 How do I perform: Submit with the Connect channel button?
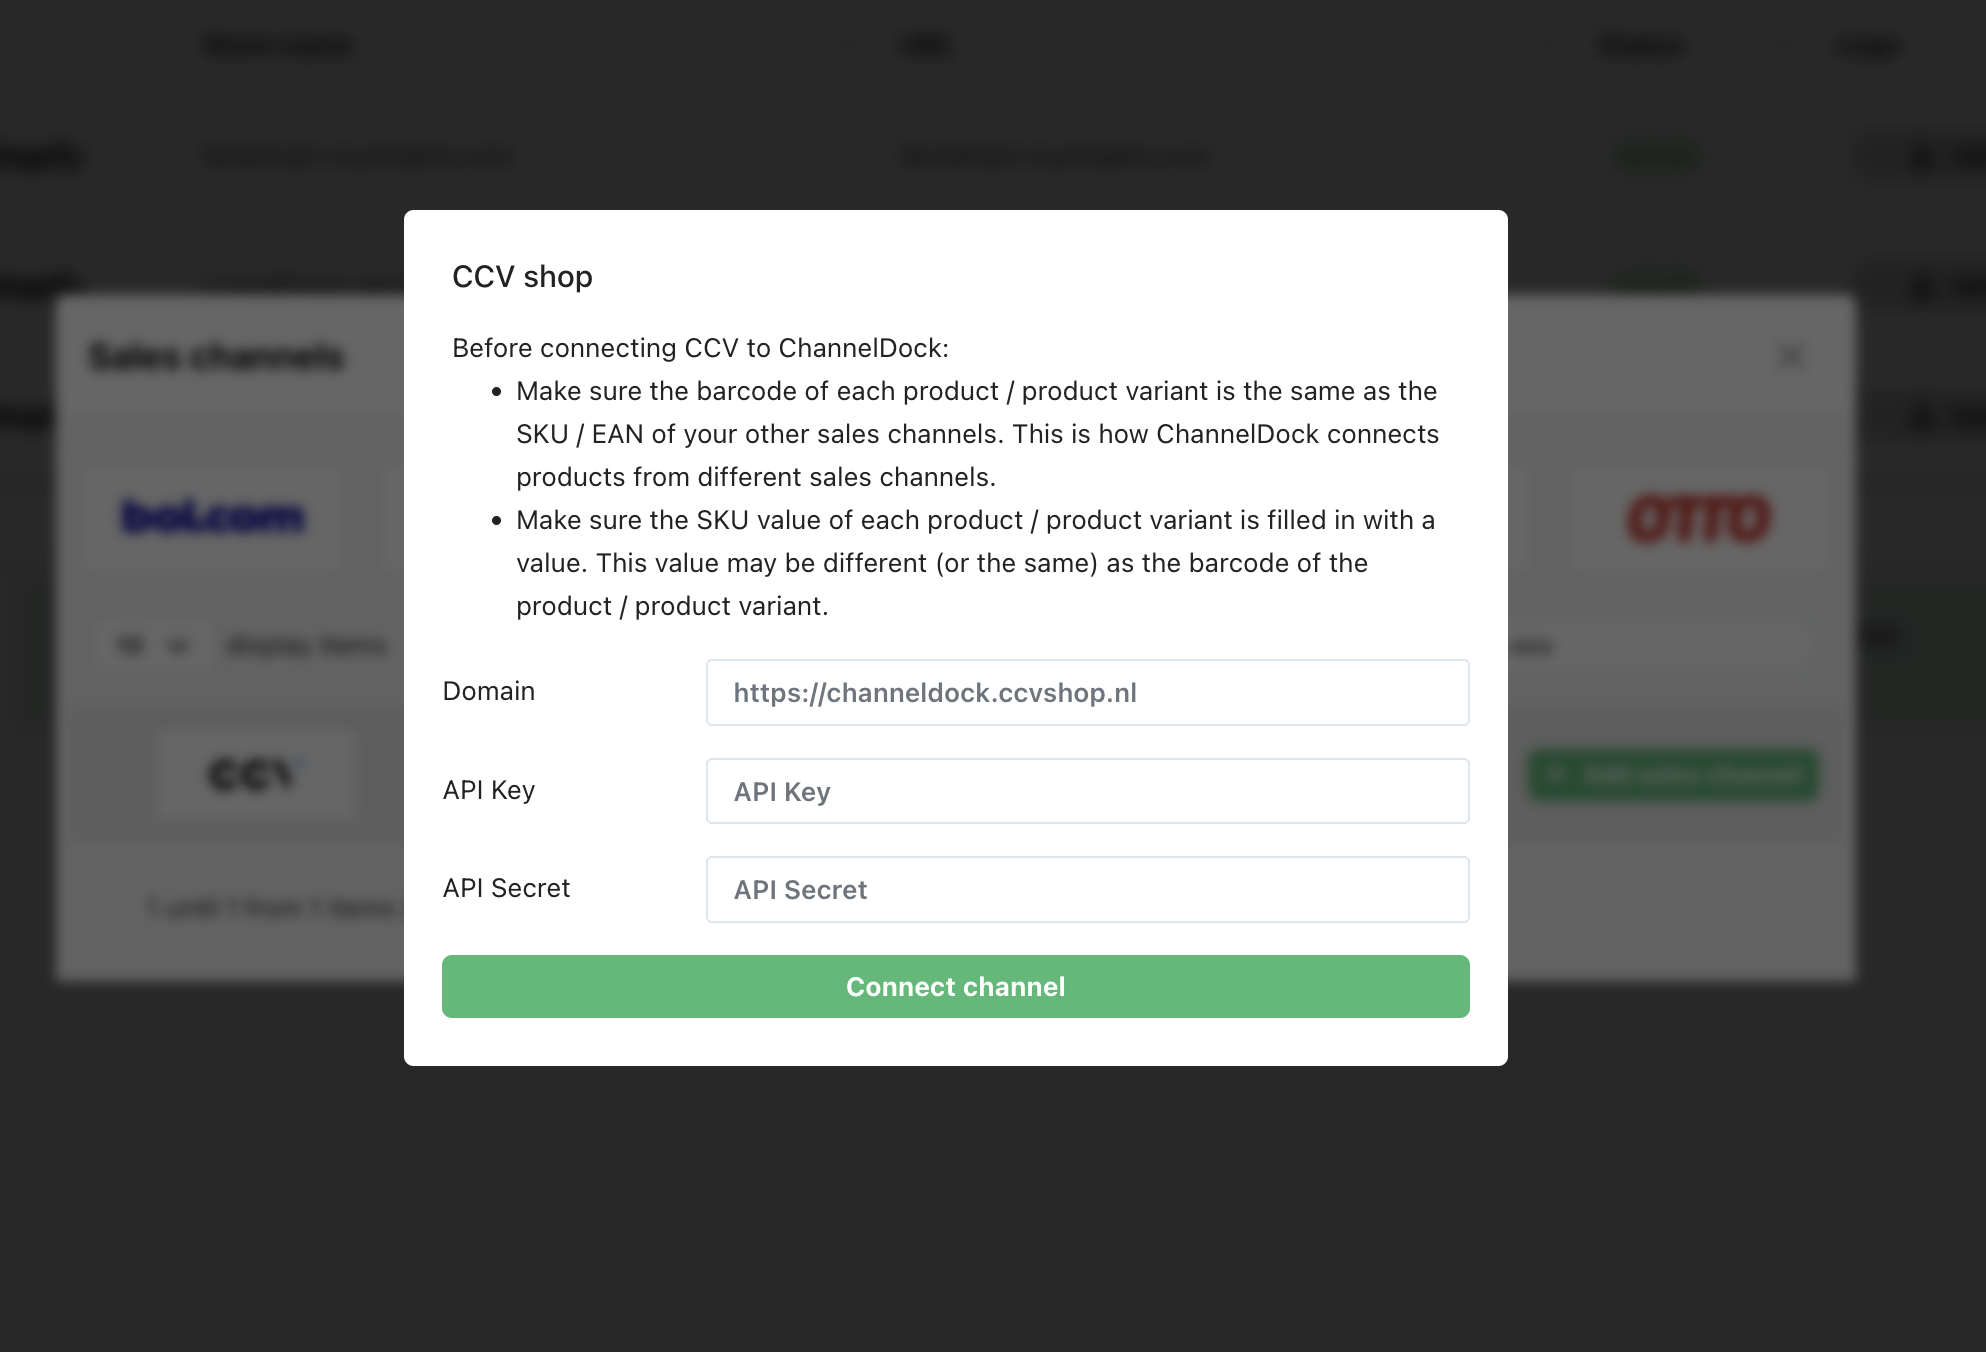click(x=955, y=986)
